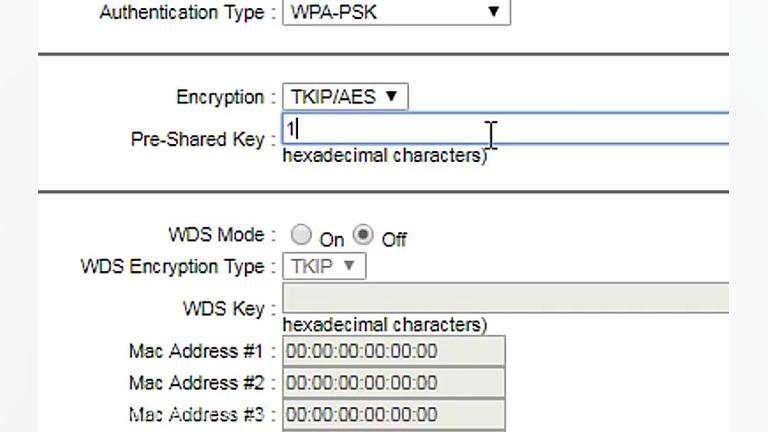
Task: Click the Mac Address #1 label
Action: (x=195, y=351)
